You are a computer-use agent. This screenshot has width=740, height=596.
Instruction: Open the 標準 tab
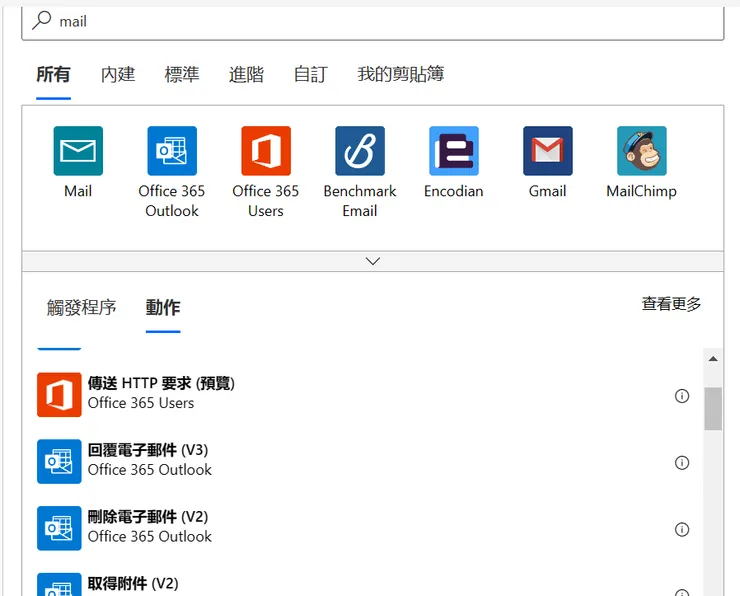coord(182,75)
